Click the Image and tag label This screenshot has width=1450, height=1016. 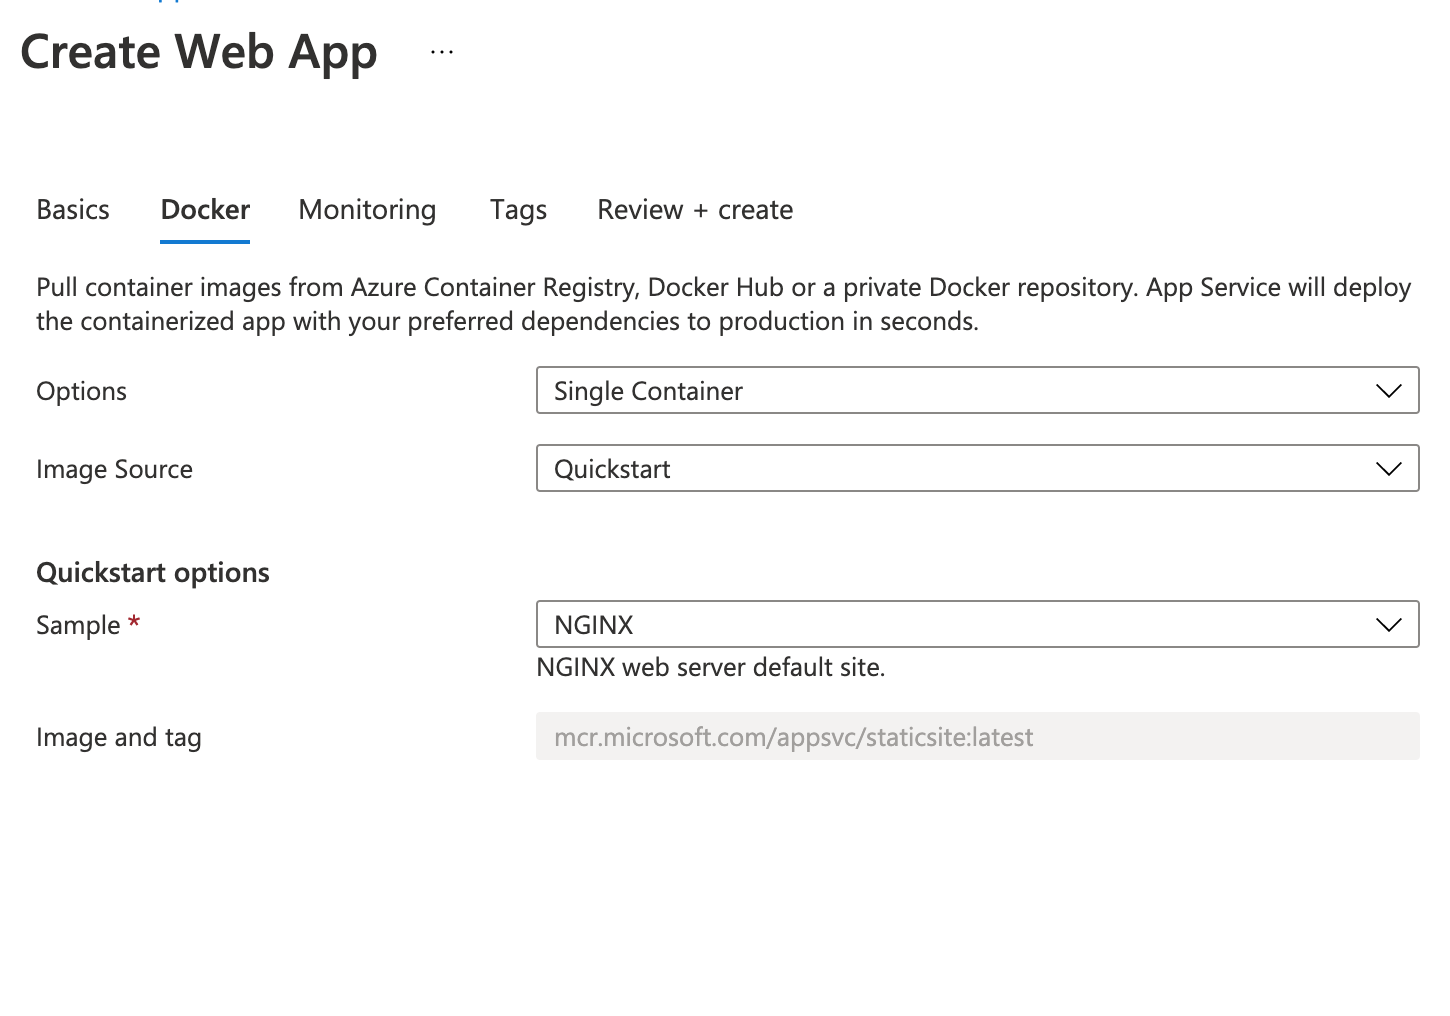(x=119, y=738)
